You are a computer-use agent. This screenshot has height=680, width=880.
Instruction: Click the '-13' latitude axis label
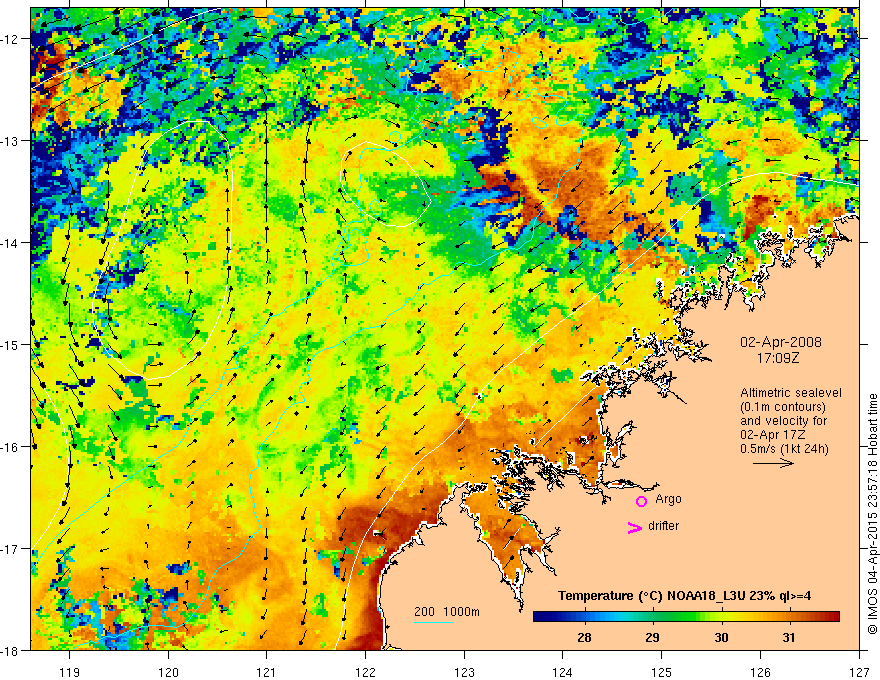[x=10, y=140]
